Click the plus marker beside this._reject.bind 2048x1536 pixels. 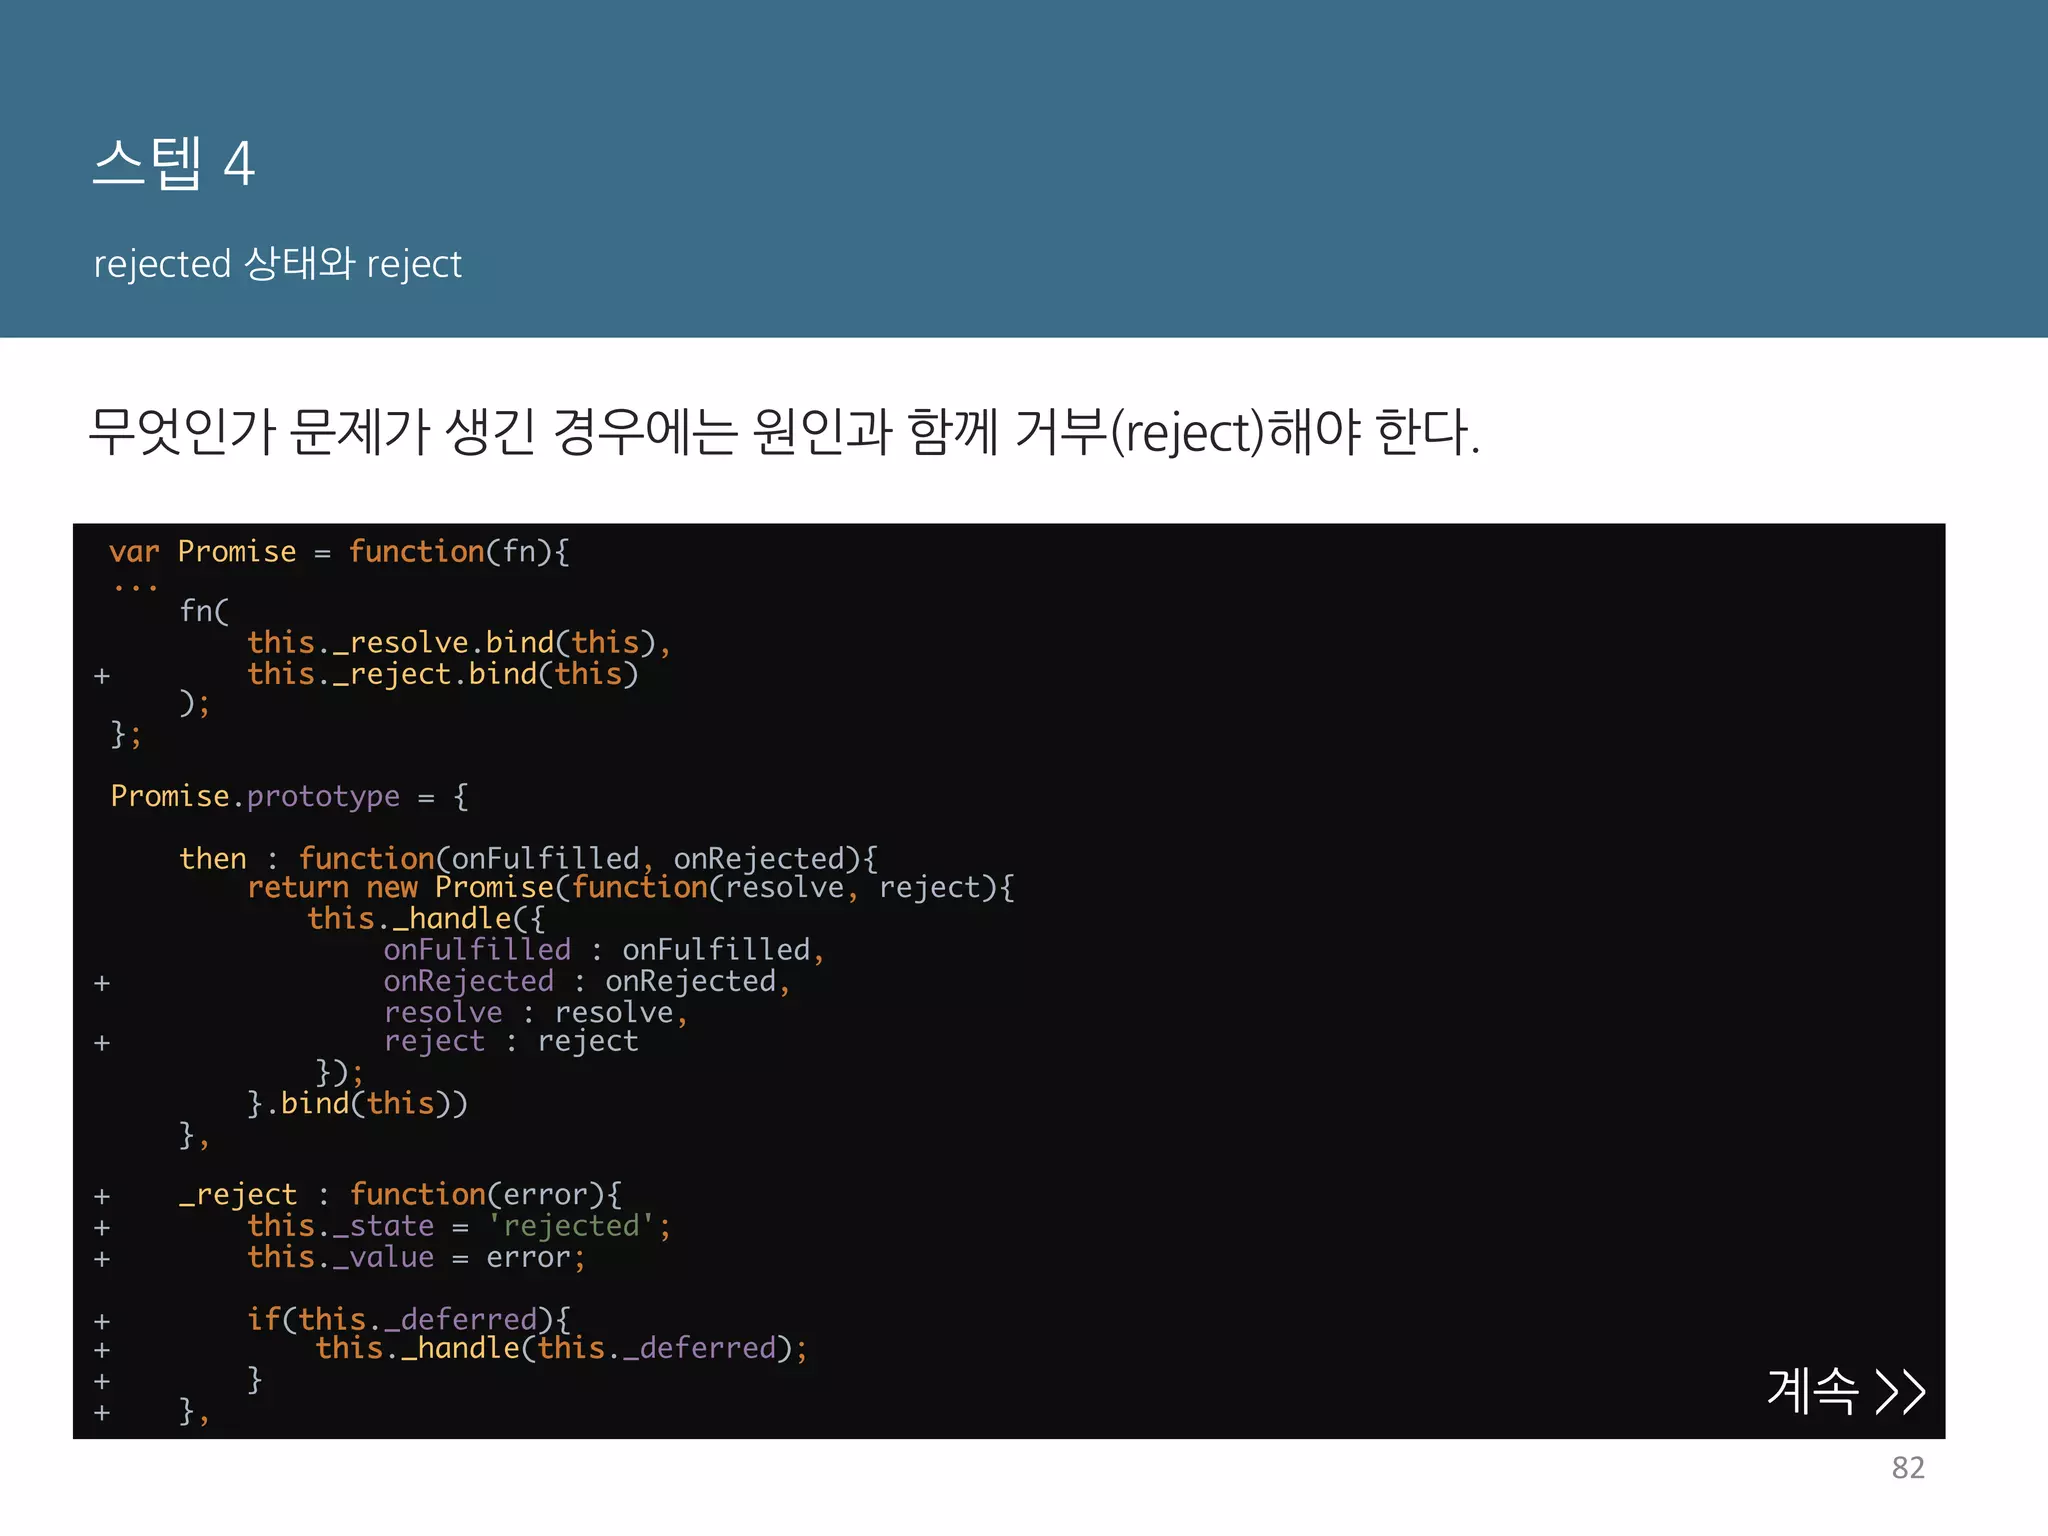(x=102, y=677)
